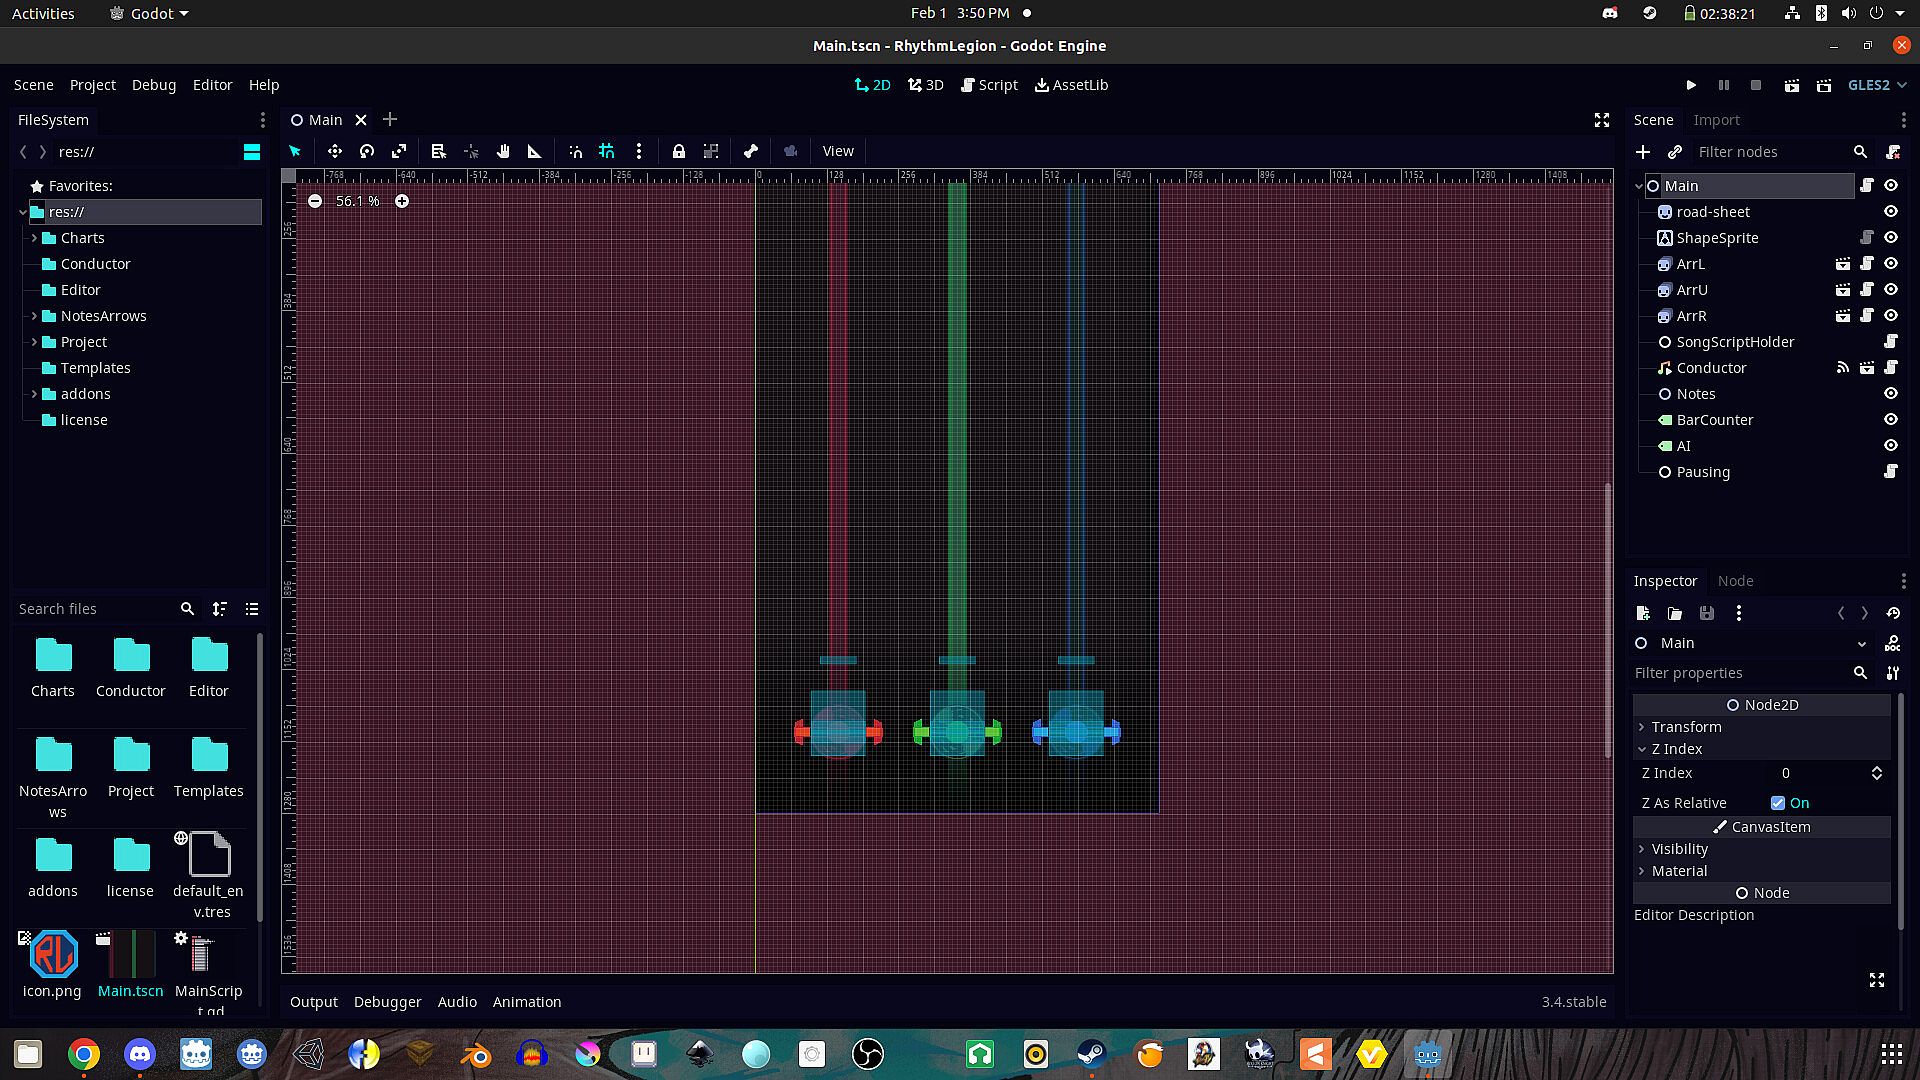Expand the Transform section in the Inspector
This screenshot has width=1920, height=1080.
1686,727
